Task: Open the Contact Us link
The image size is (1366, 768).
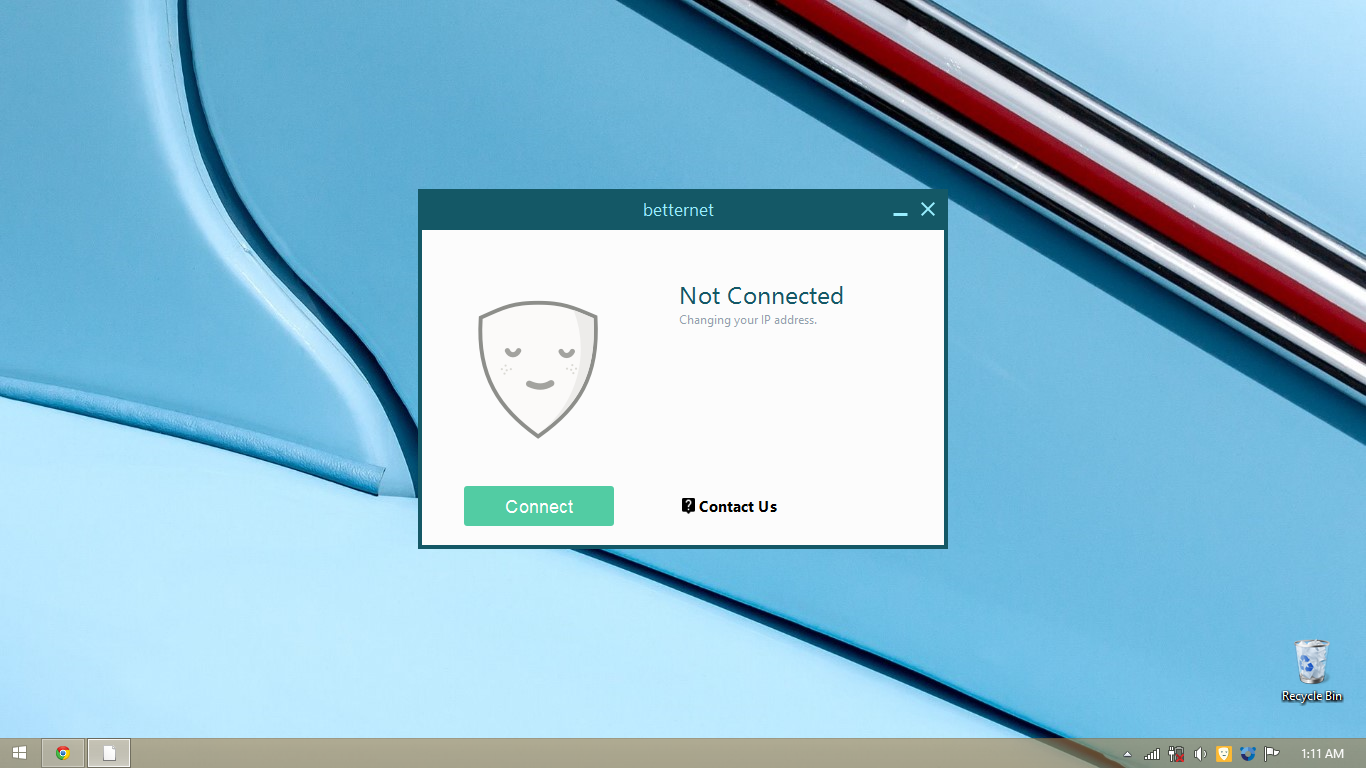Action: point(738,507)
